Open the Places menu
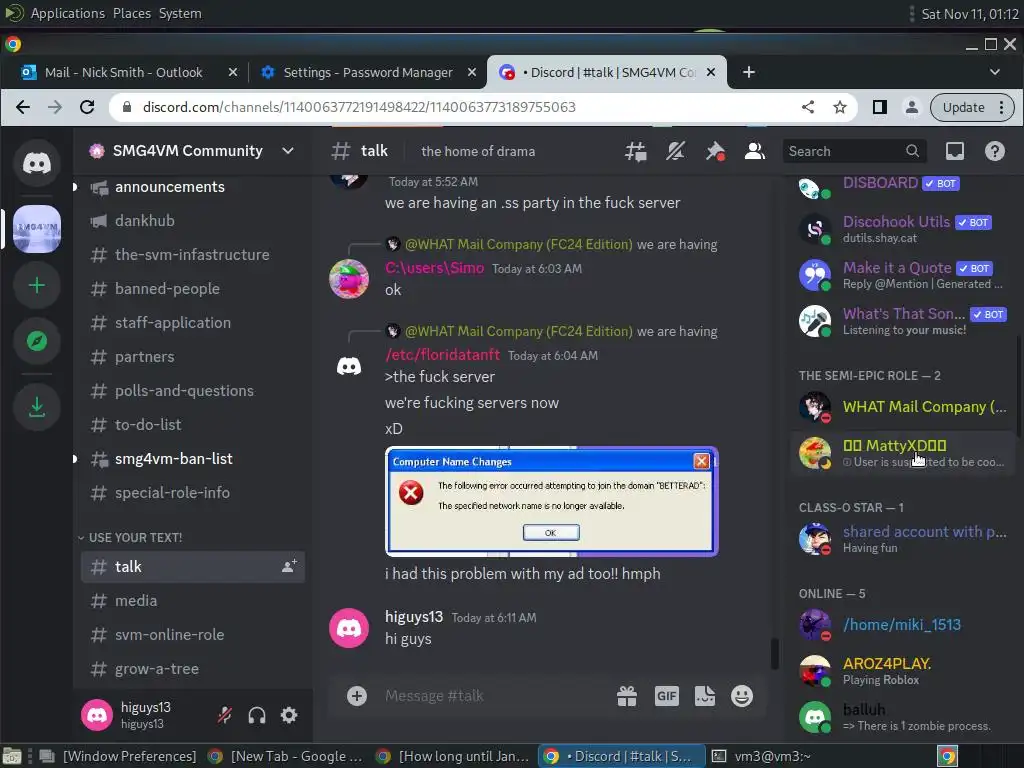 point(132,13)
